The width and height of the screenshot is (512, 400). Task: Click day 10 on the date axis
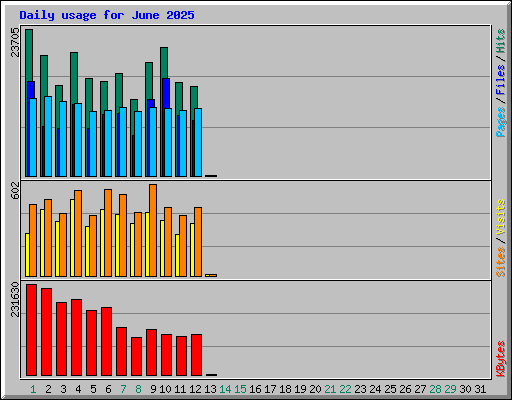pos(165,389)
